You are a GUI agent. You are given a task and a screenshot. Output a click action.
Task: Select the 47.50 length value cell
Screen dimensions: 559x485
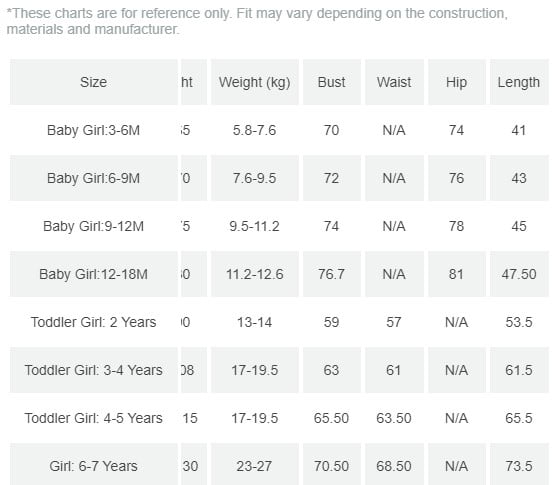click(519, 274)
